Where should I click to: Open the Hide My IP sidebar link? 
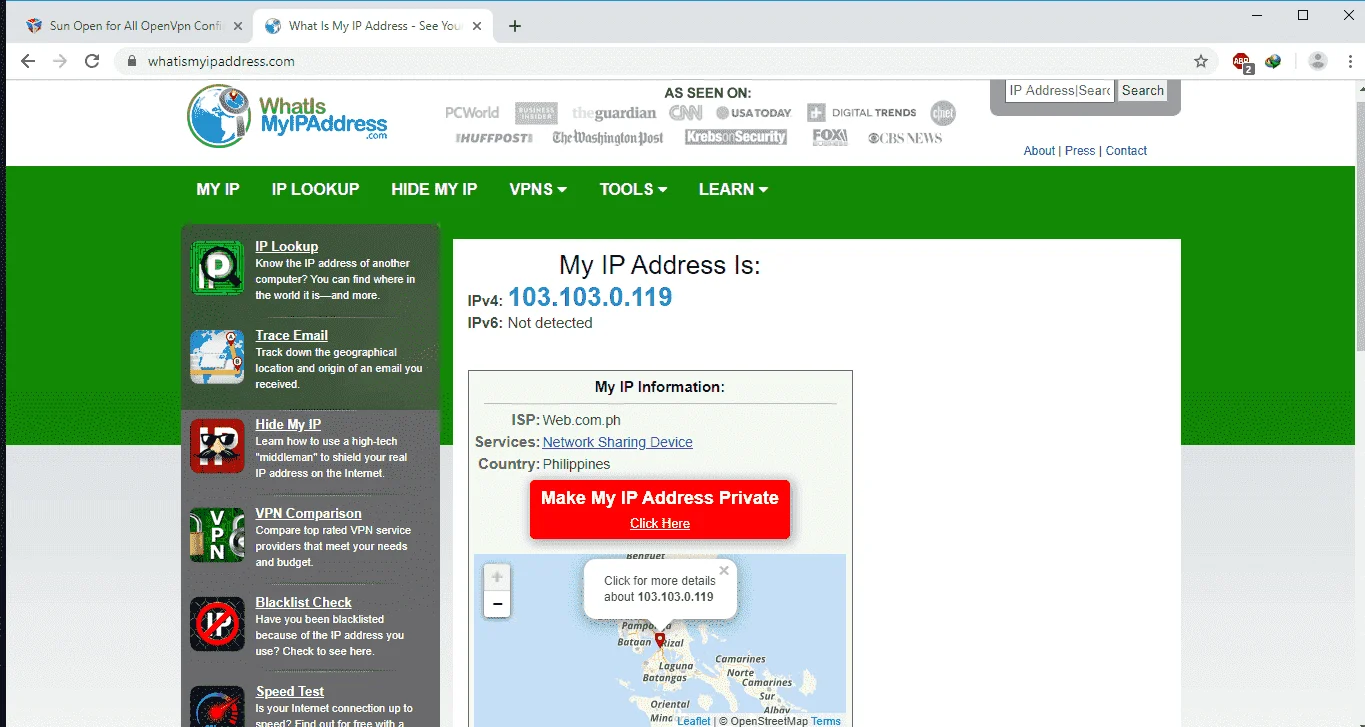288,424
